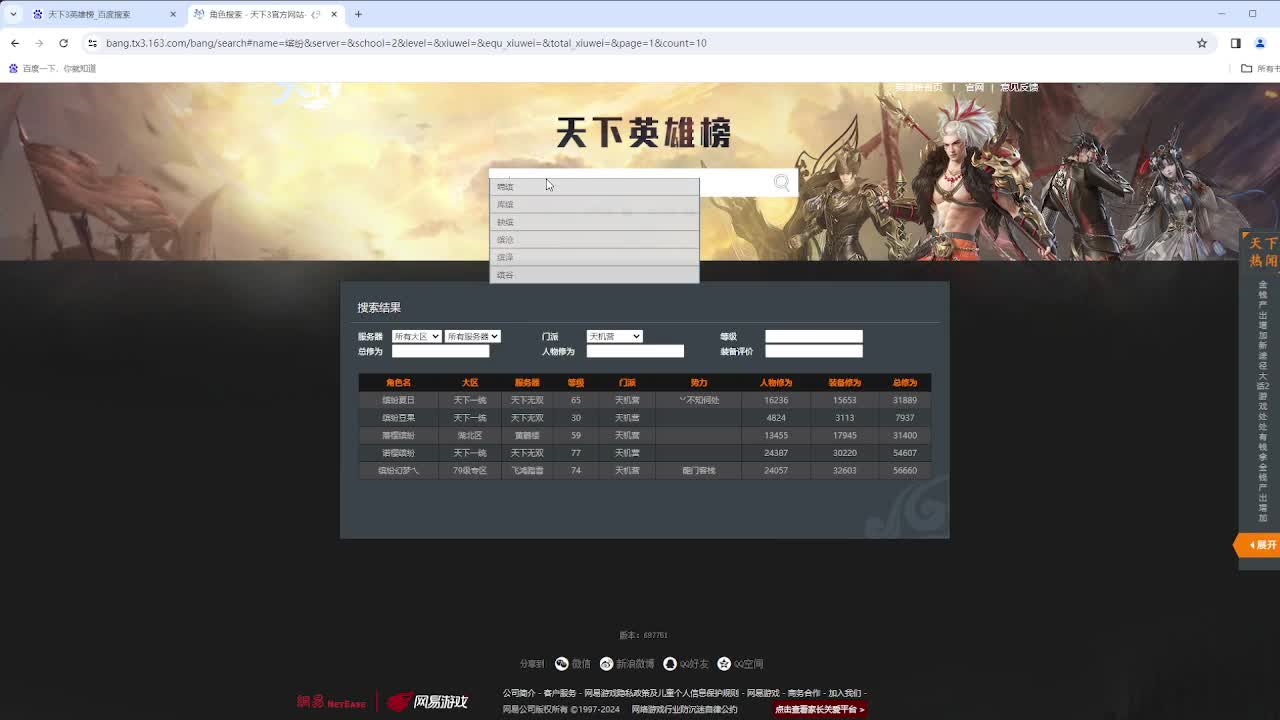The image size is (1280, 720).
Task: Click the 装备修为 column header
Action: (845, 383)
